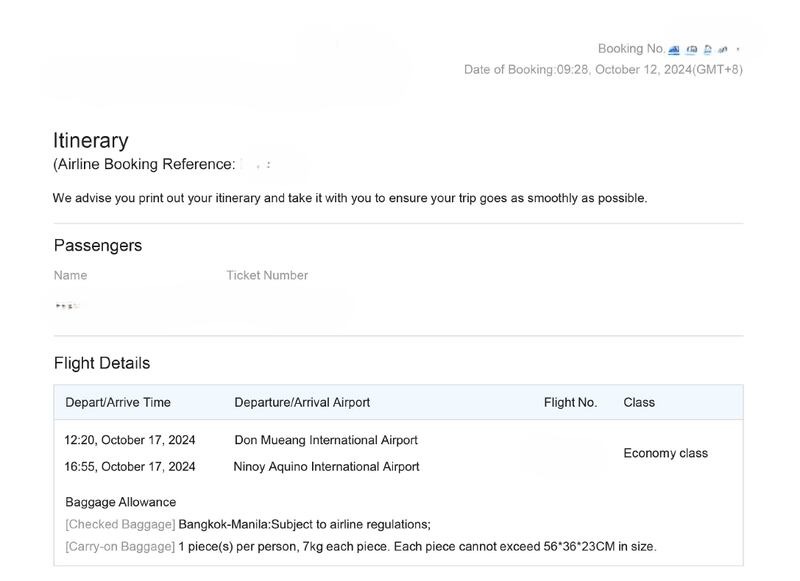Viewport: 800px width, 581px height.
Task: Click 'Don Mueang International Airport'
Action: click(x=326, y=440)
